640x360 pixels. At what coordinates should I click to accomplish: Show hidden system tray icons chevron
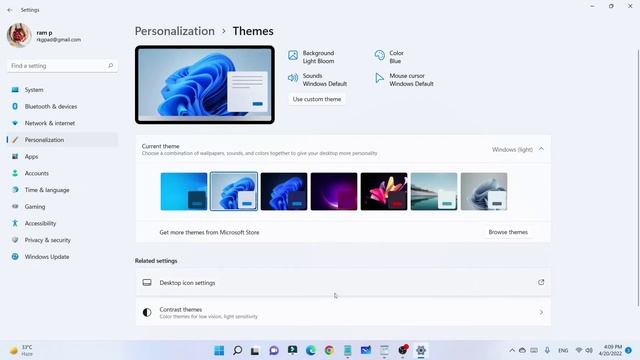[x=512, y=351]
